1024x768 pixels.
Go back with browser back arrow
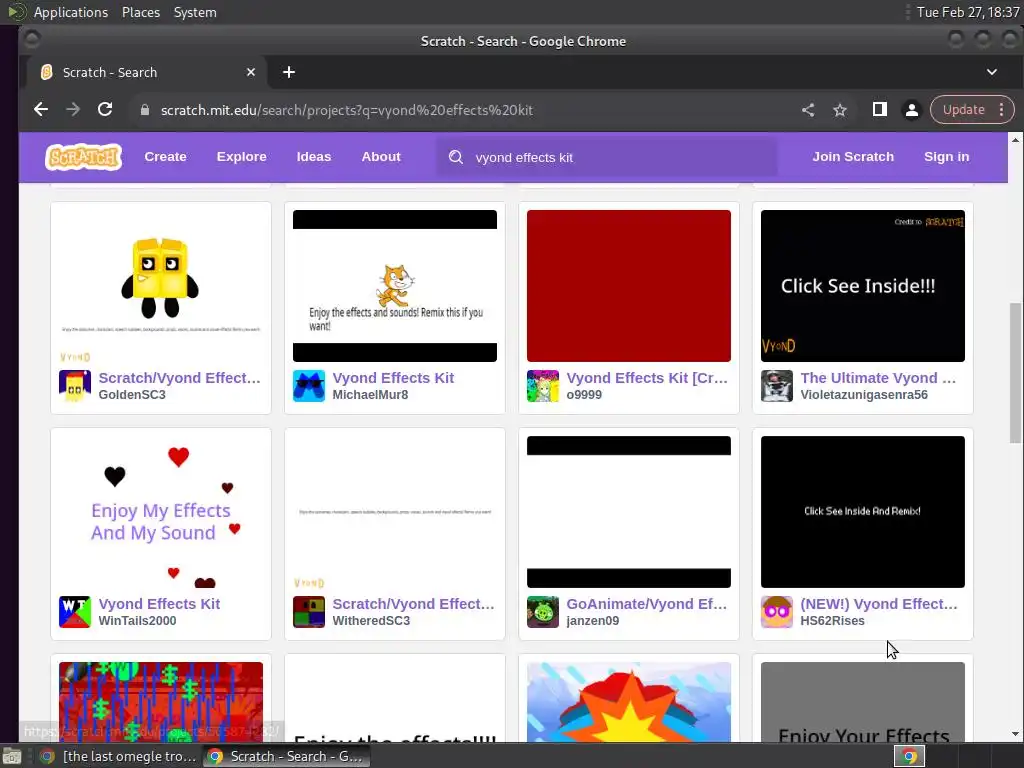coord(41,110)
